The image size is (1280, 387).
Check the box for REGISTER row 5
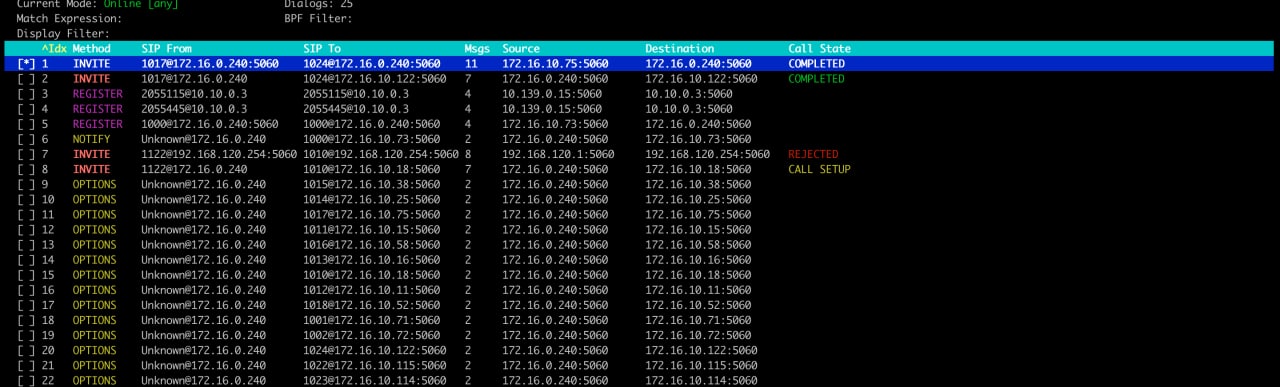[x=27, y=124]
